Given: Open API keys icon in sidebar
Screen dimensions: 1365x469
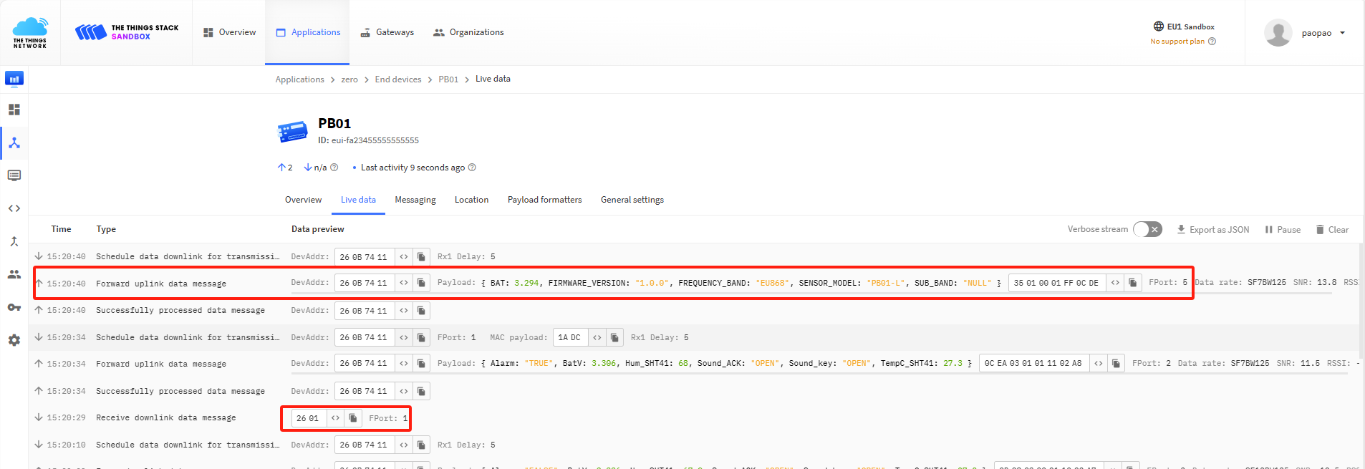Looking at the screenshot, I should pos(14,307).
